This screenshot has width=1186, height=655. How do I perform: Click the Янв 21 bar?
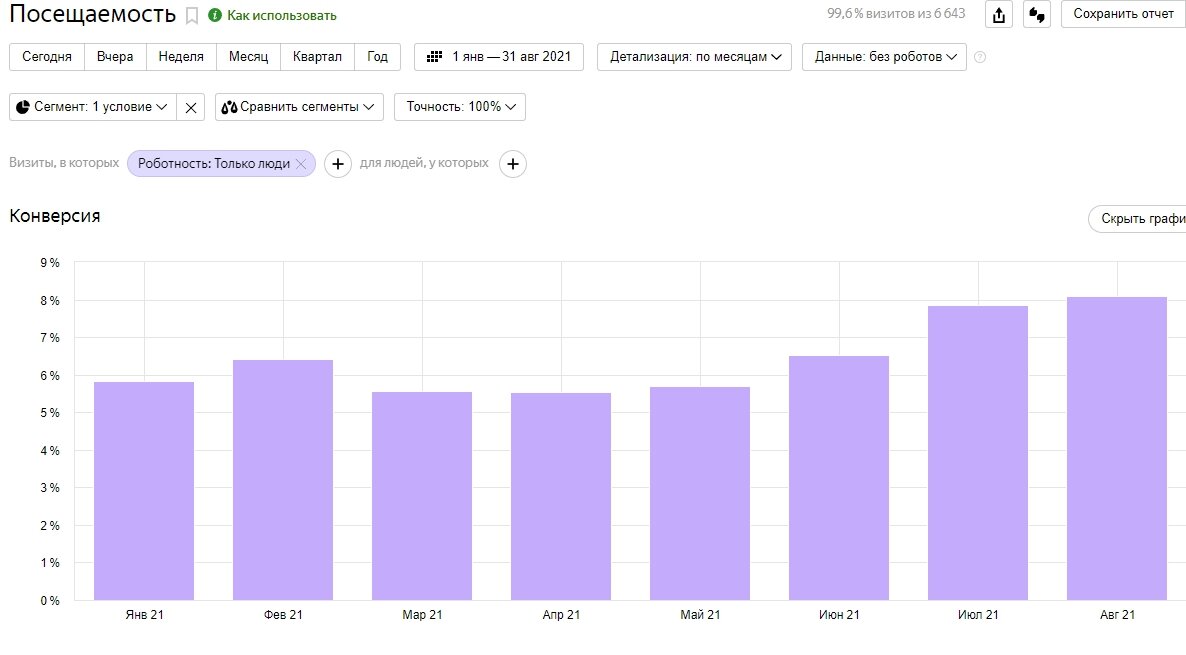(144, 491)
